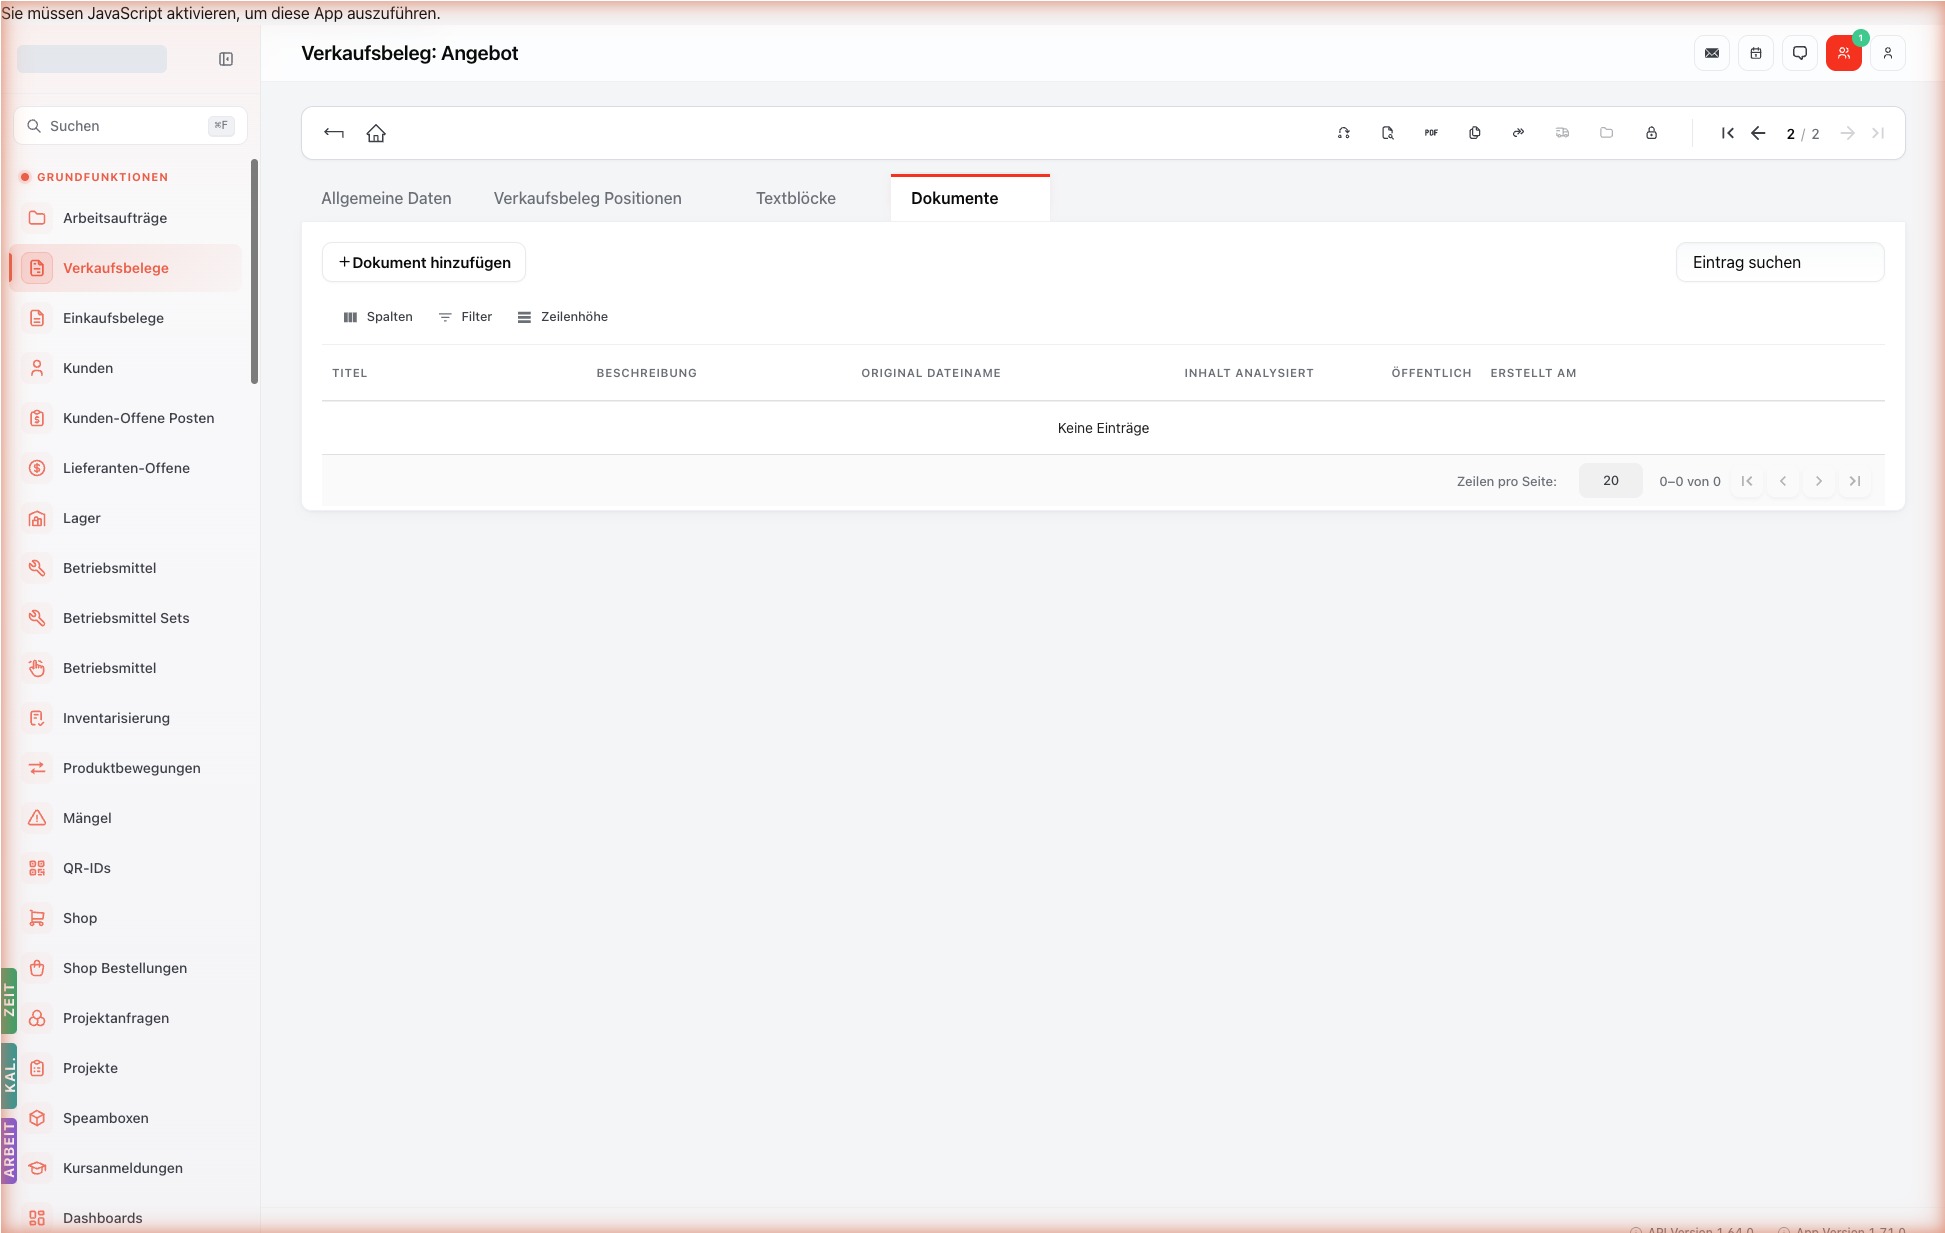Jump to the first record in the toolbar

[1728, 133]
